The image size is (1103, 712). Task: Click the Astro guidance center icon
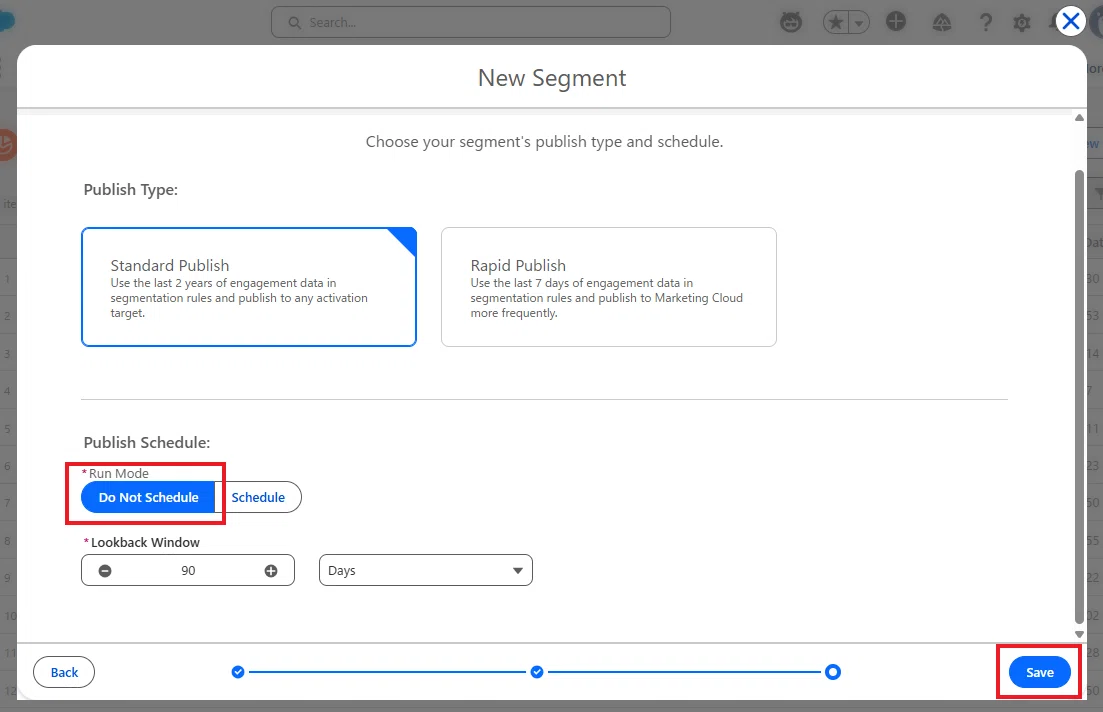tap(791, 23)
